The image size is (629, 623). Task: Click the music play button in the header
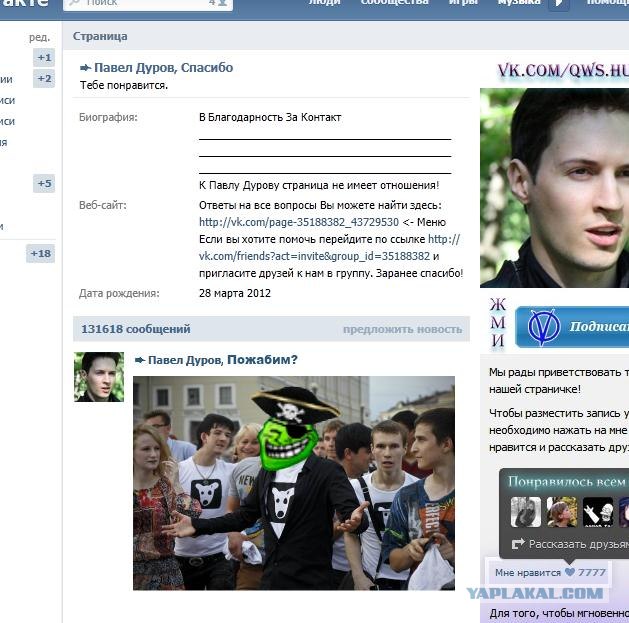(x=559, y=4)
